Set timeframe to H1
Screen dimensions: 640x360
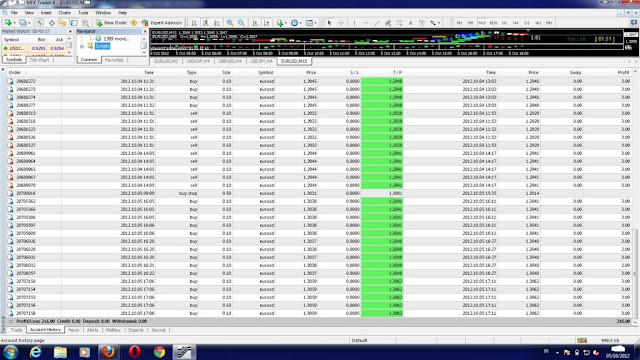pyautogui.click(x=504, y=23)
